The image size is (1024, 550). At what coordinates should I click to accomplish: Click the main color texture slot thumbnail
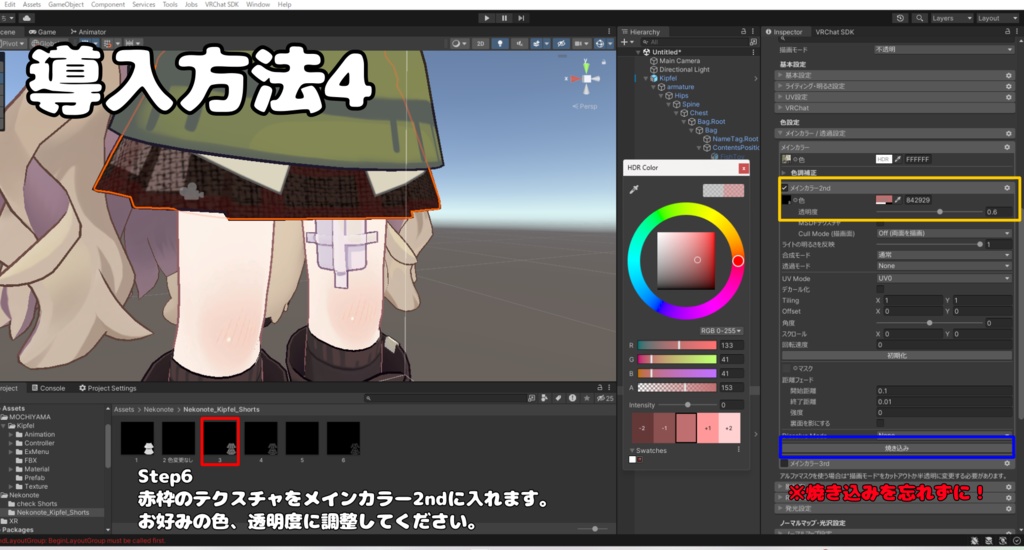pos(786,159)
